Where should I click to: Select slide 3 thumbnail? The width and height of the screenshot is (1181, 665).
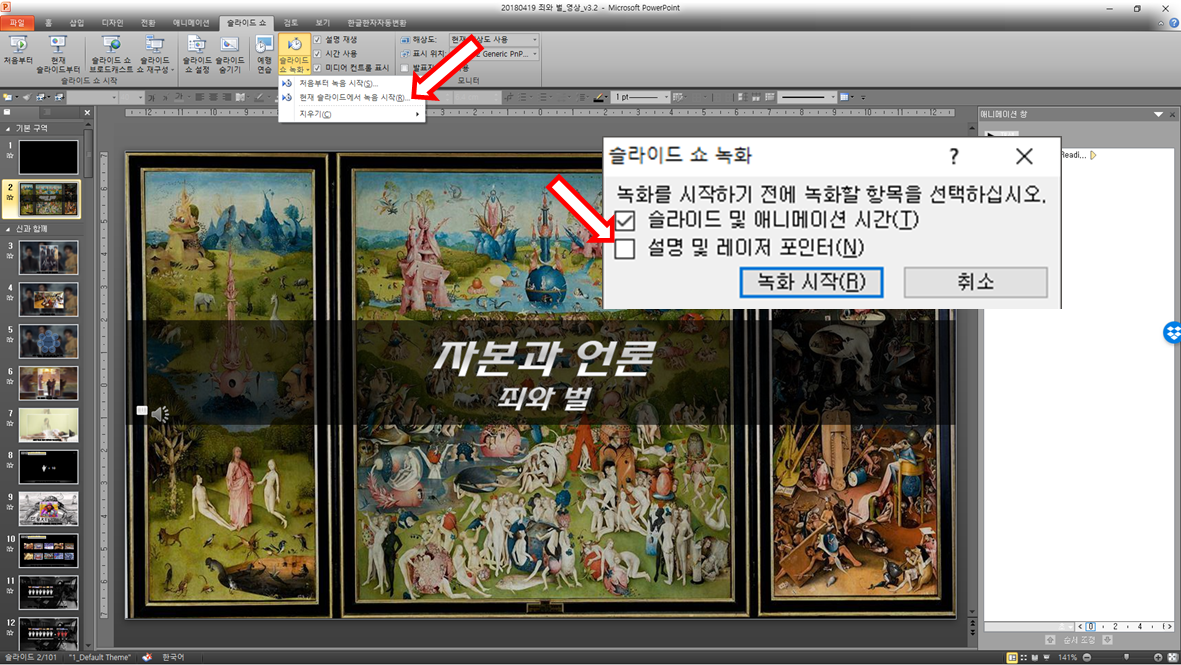pyautogui.click(x=48, y=258)
